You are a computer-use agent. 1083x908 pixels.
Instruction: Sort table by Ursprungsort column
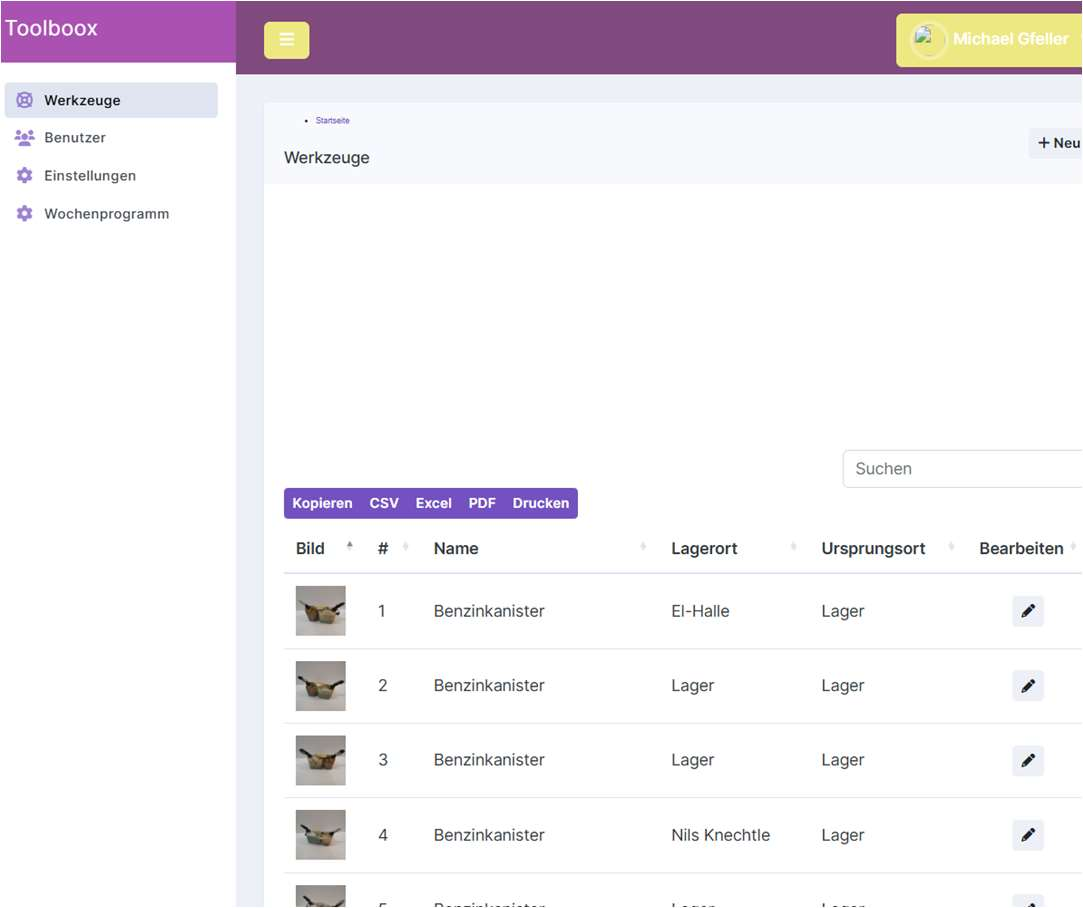[873, 548]
